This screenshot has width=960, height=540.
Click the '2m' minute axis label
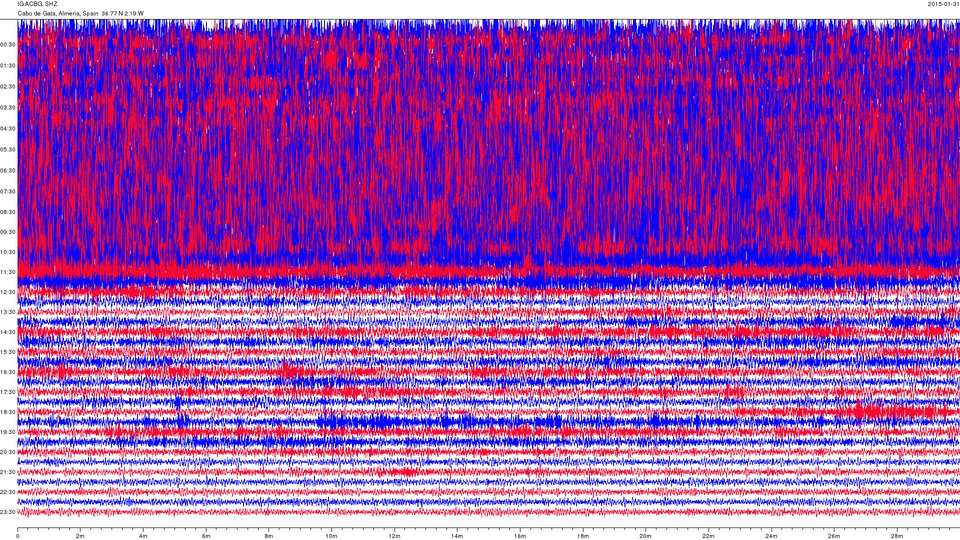coord(80,536)
